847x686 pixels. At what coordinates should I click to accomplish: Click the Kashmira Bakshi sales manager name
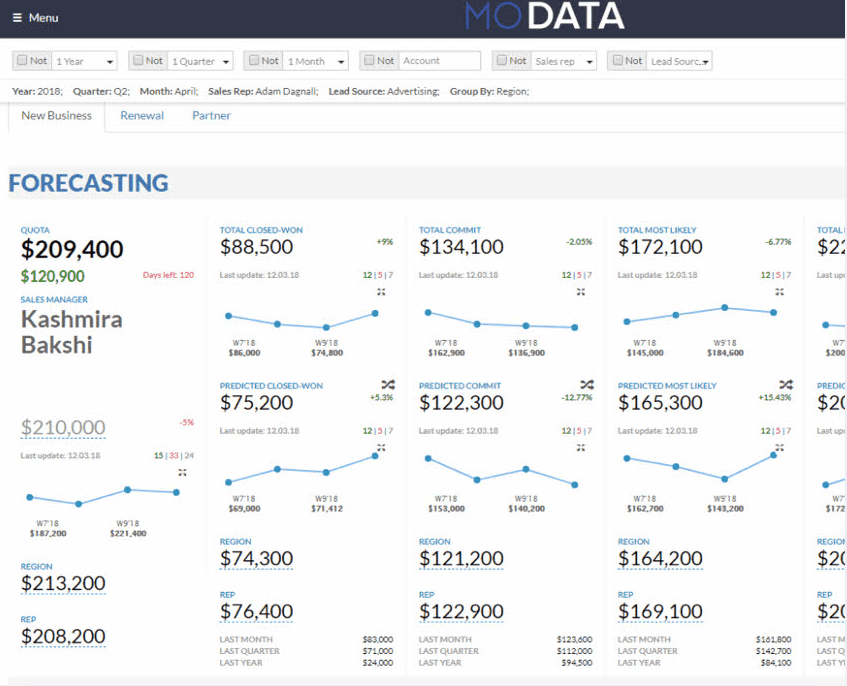click(x=72, y=332)
